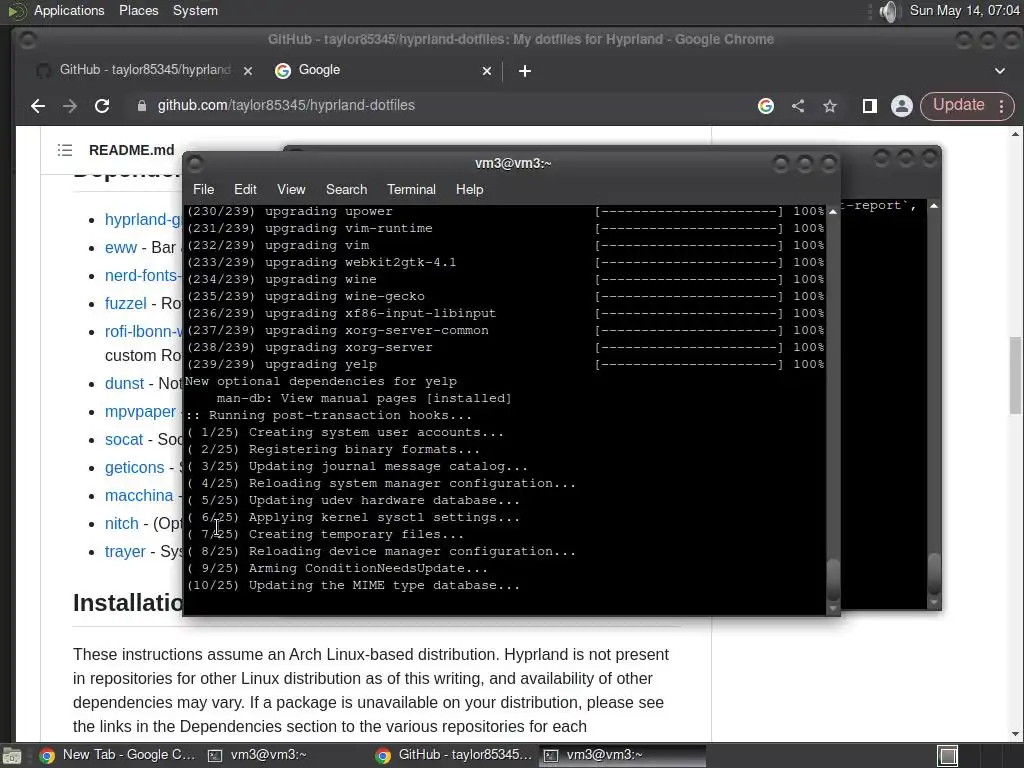1024x768 pixels.
Task: Open the dunst link
Action: (x=124, y=383)
